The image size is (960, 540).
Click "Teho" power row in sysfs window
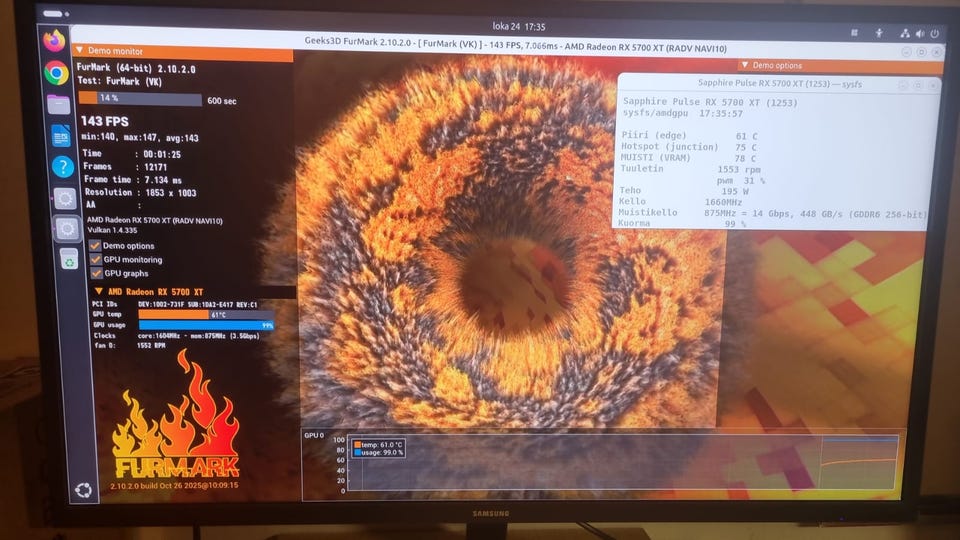(684, 190)
